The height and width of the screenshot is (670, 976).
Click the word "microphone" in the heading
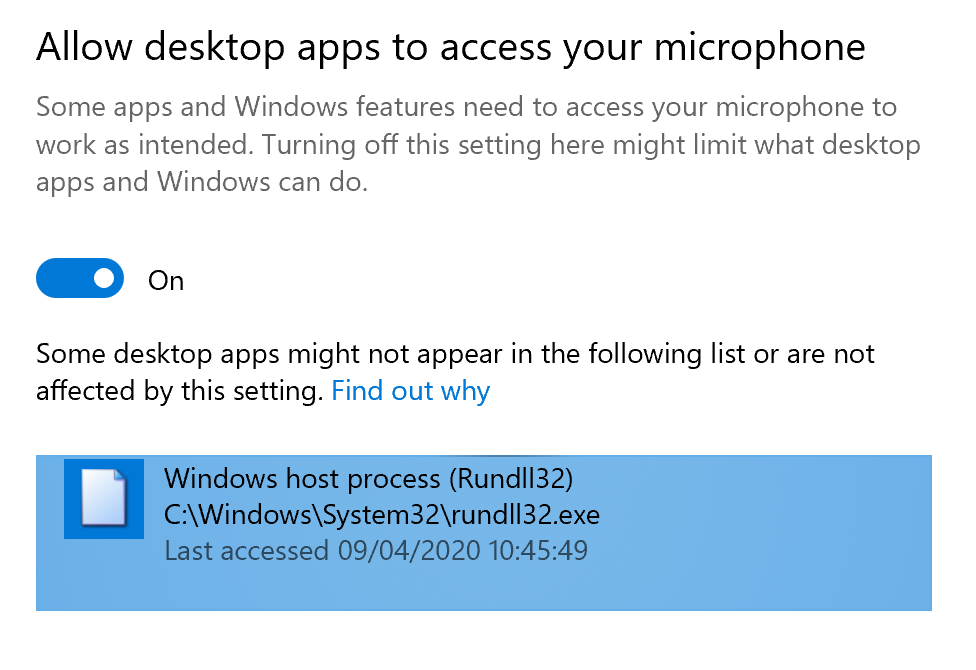click(759, 48)
